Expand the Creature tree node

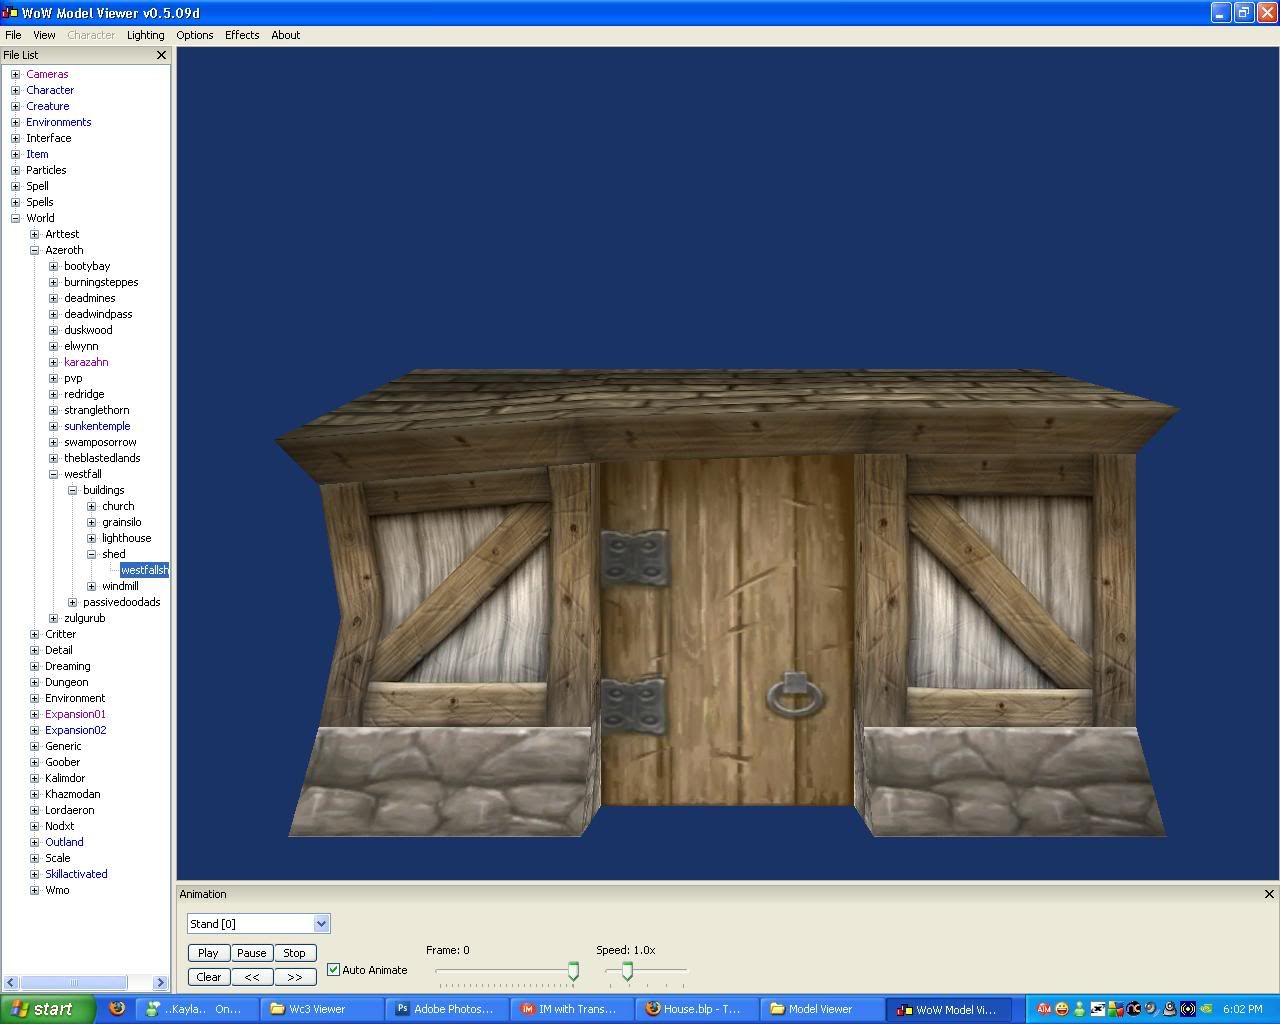click(16, 106)
